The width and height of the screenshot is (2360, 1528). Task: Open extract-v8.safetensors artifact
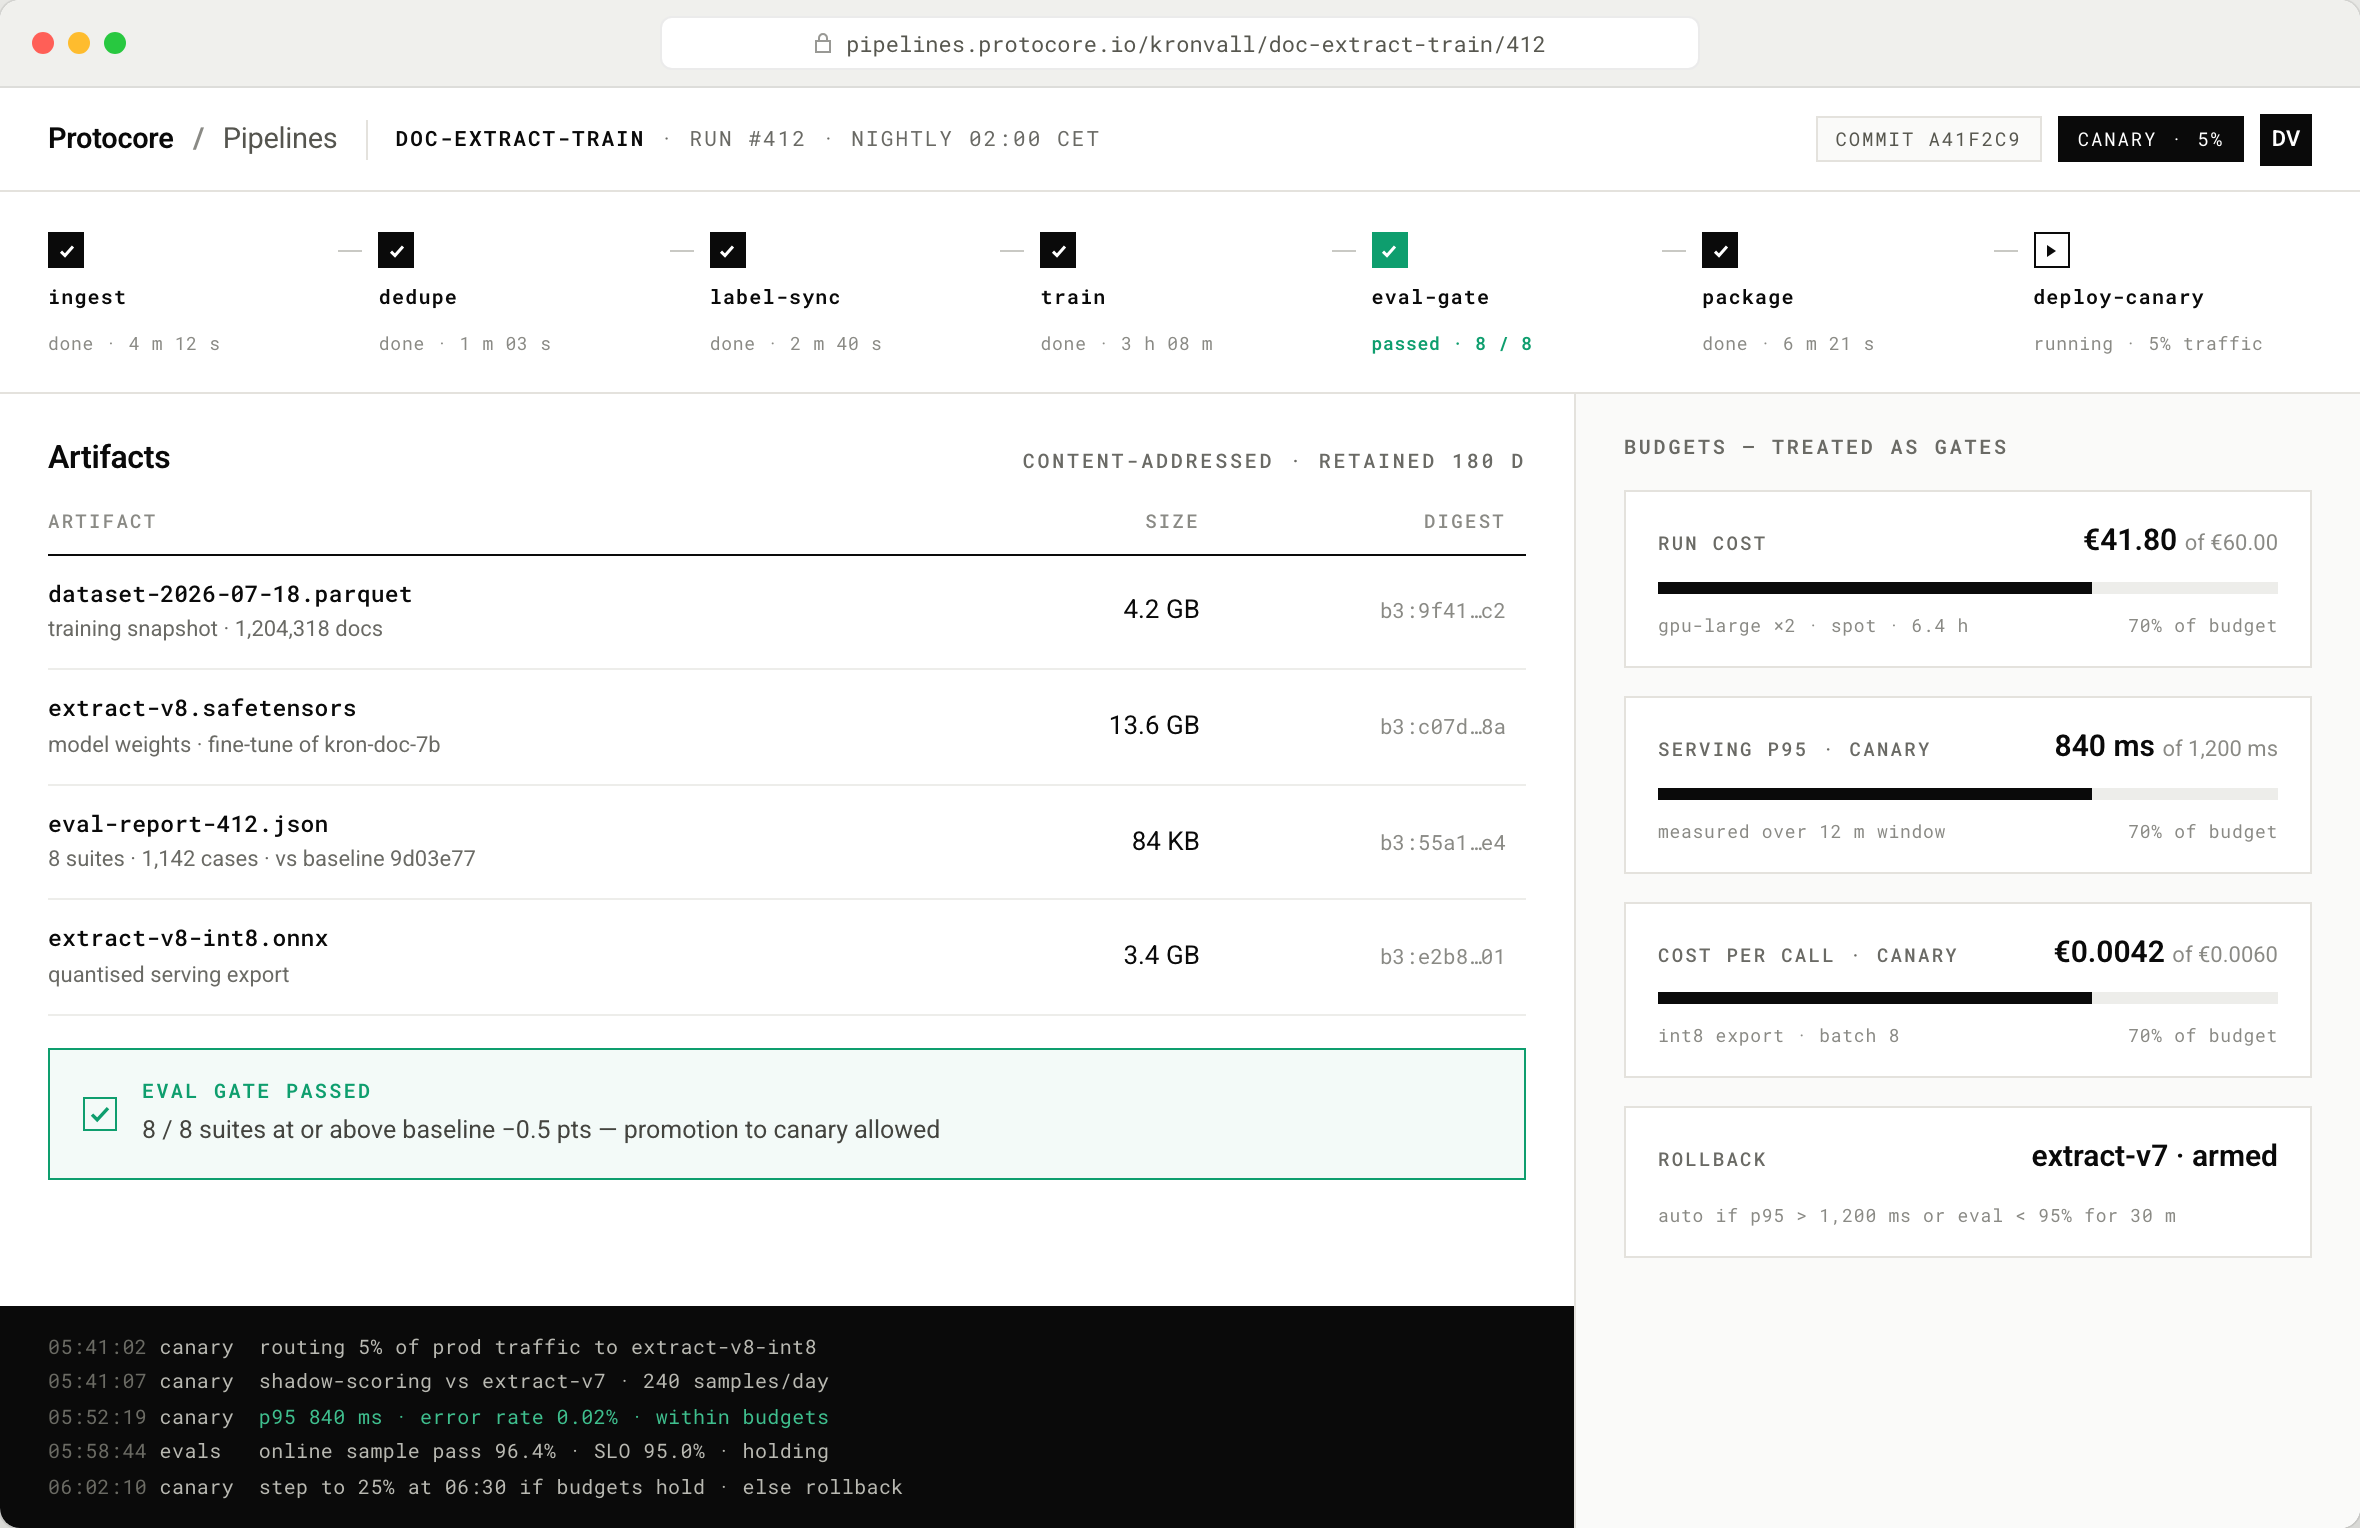click(x=202, y=708)
